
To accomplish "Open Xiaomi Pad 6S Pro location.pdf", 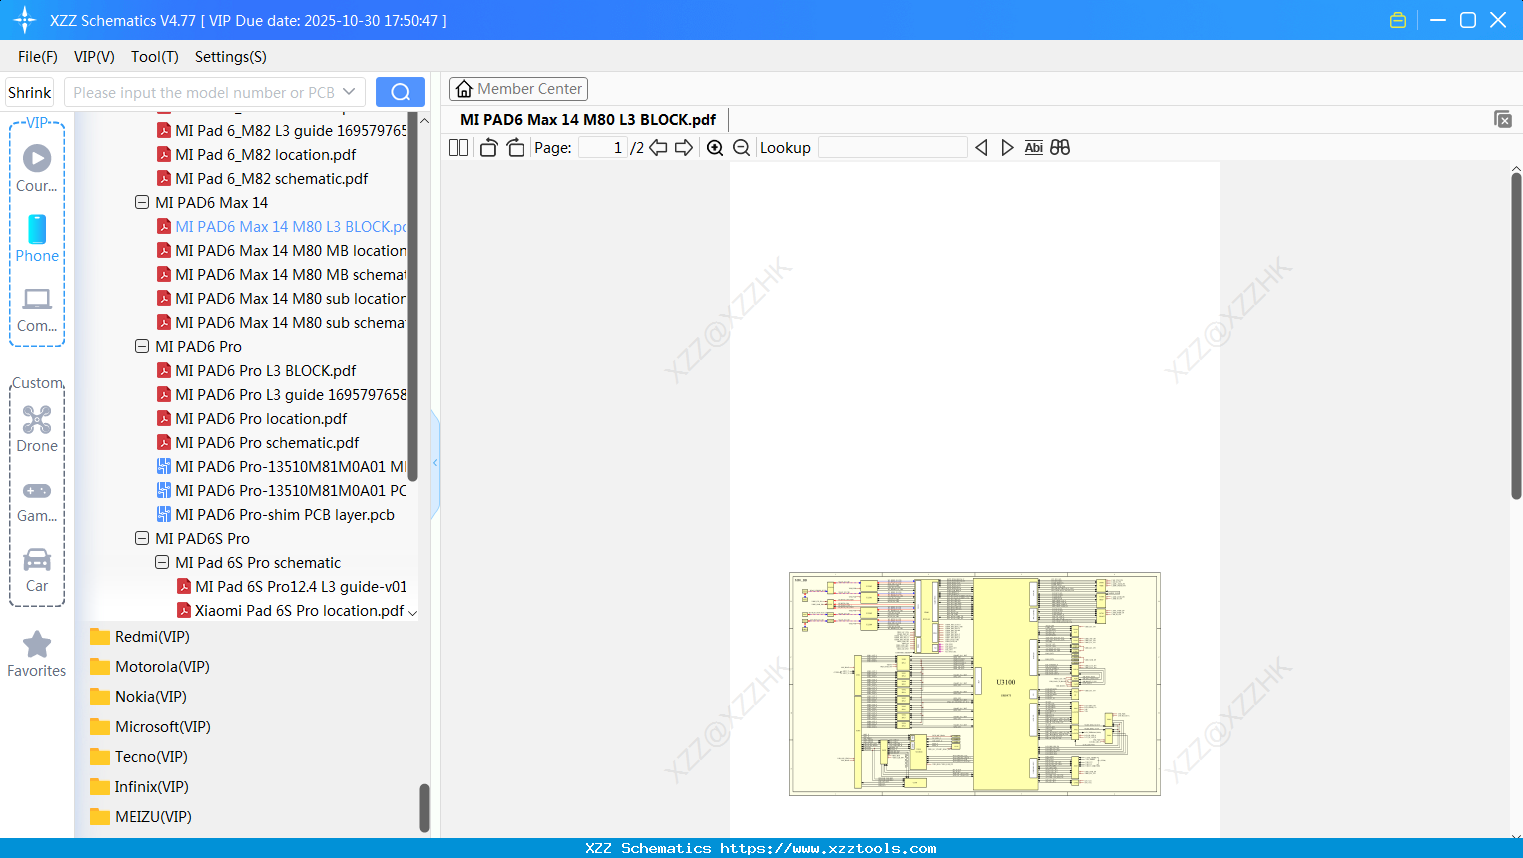I will point(299,611).
